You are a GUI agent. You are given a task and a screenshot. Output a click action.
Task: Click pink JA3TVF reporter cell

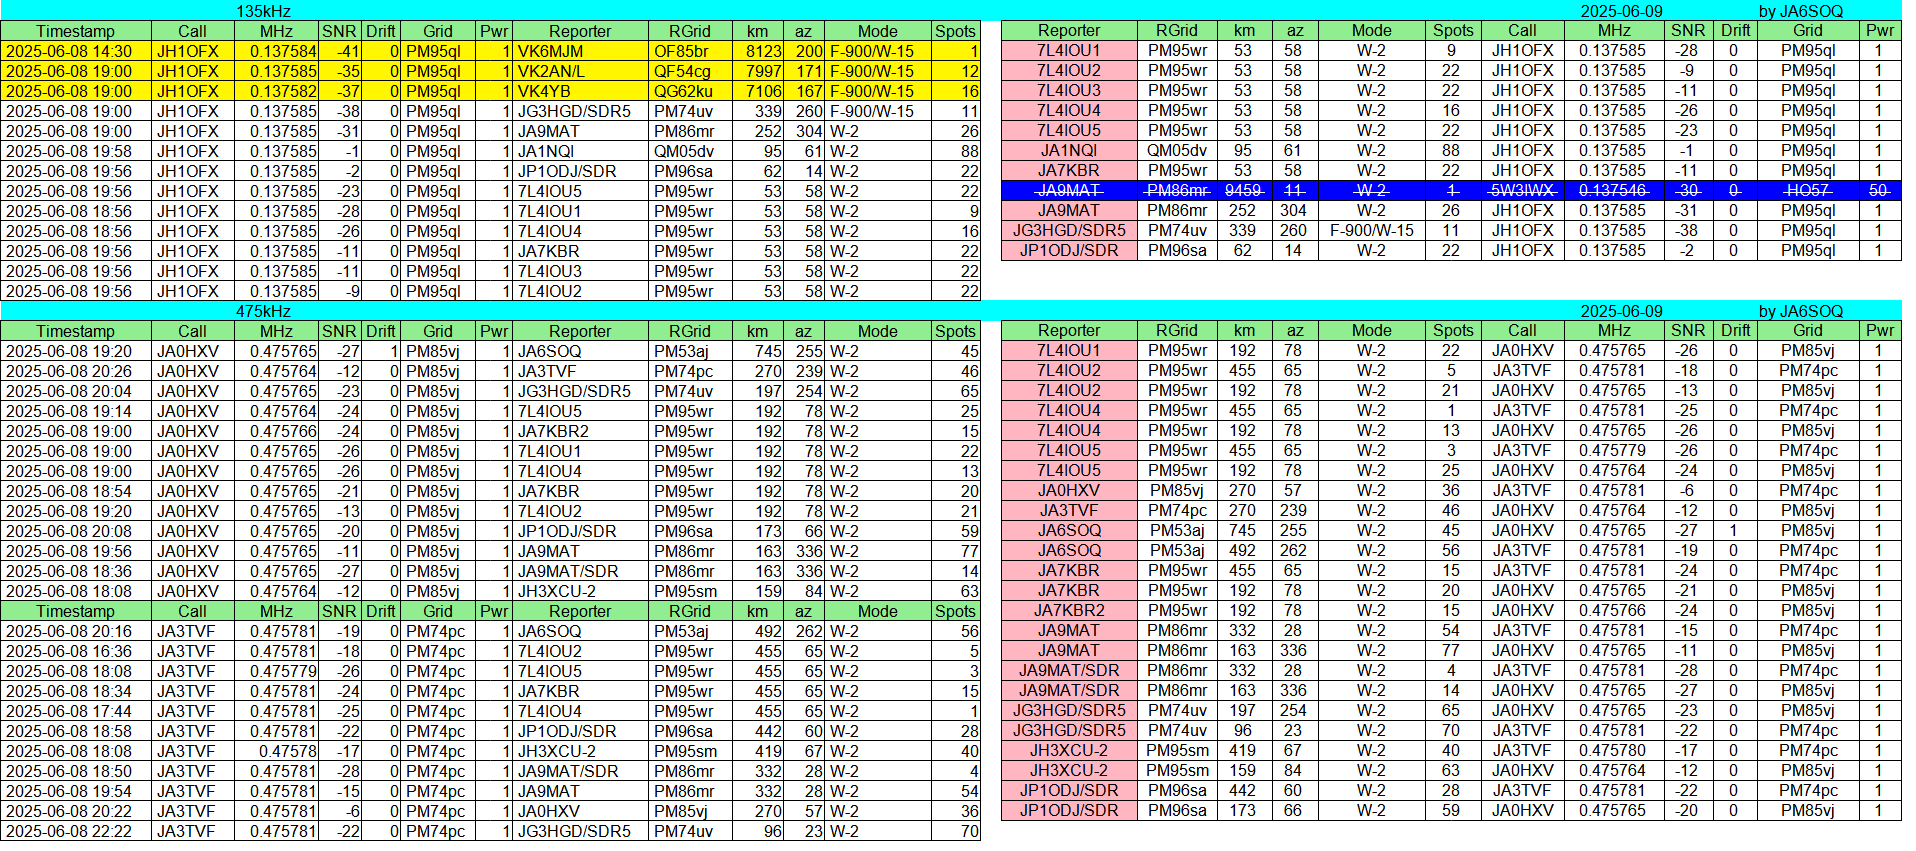(1069, 510)
